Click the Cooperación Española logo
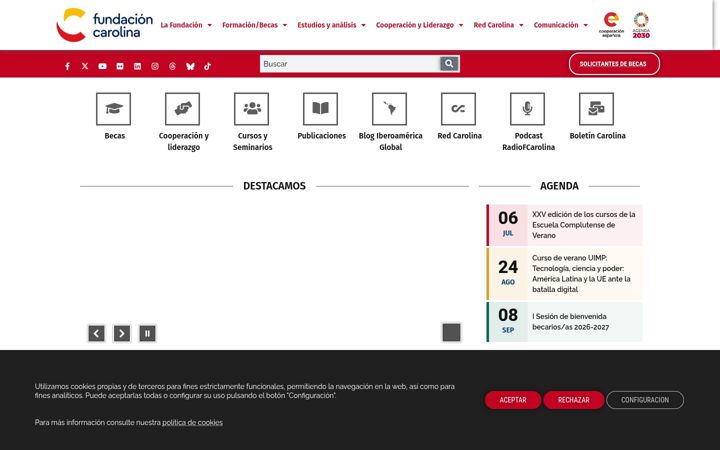This screenshot has height=450, width=720. tap(611, 25)
